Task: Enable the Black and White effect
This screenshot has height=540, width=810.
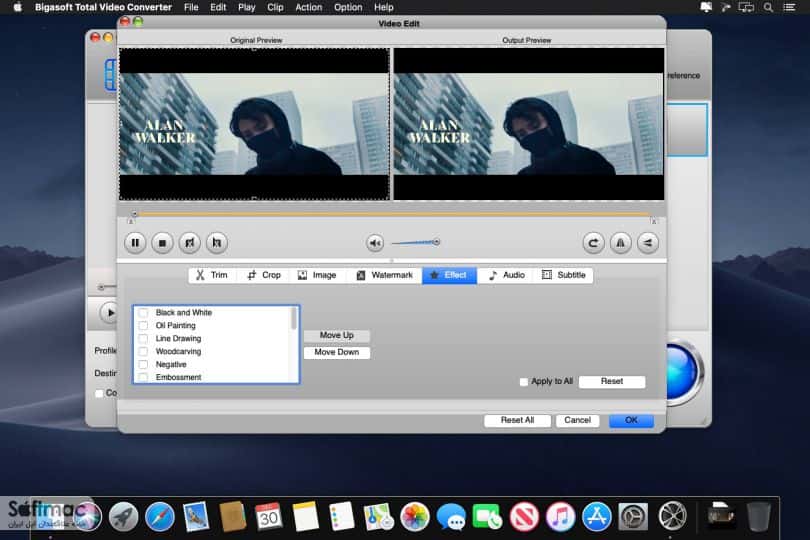Action: click(x=144, y=313)
